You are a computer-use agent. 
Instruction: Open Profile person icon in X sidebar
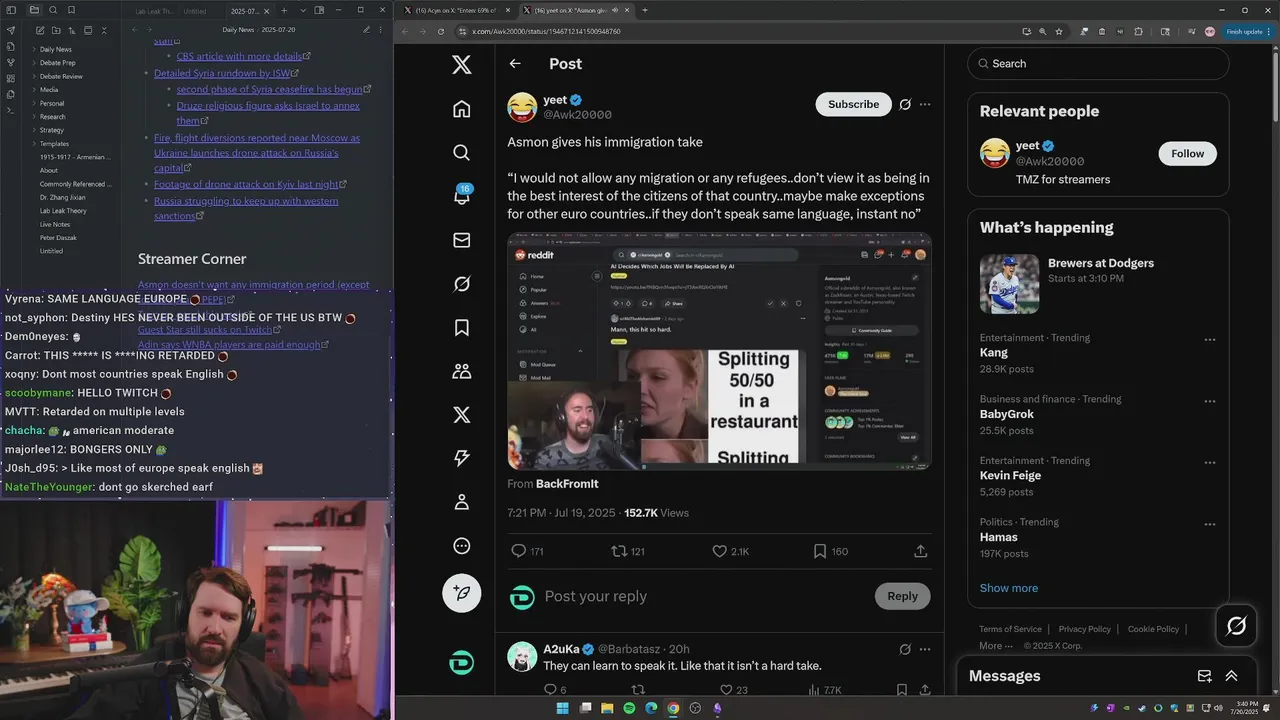click(x=461, y=502)
